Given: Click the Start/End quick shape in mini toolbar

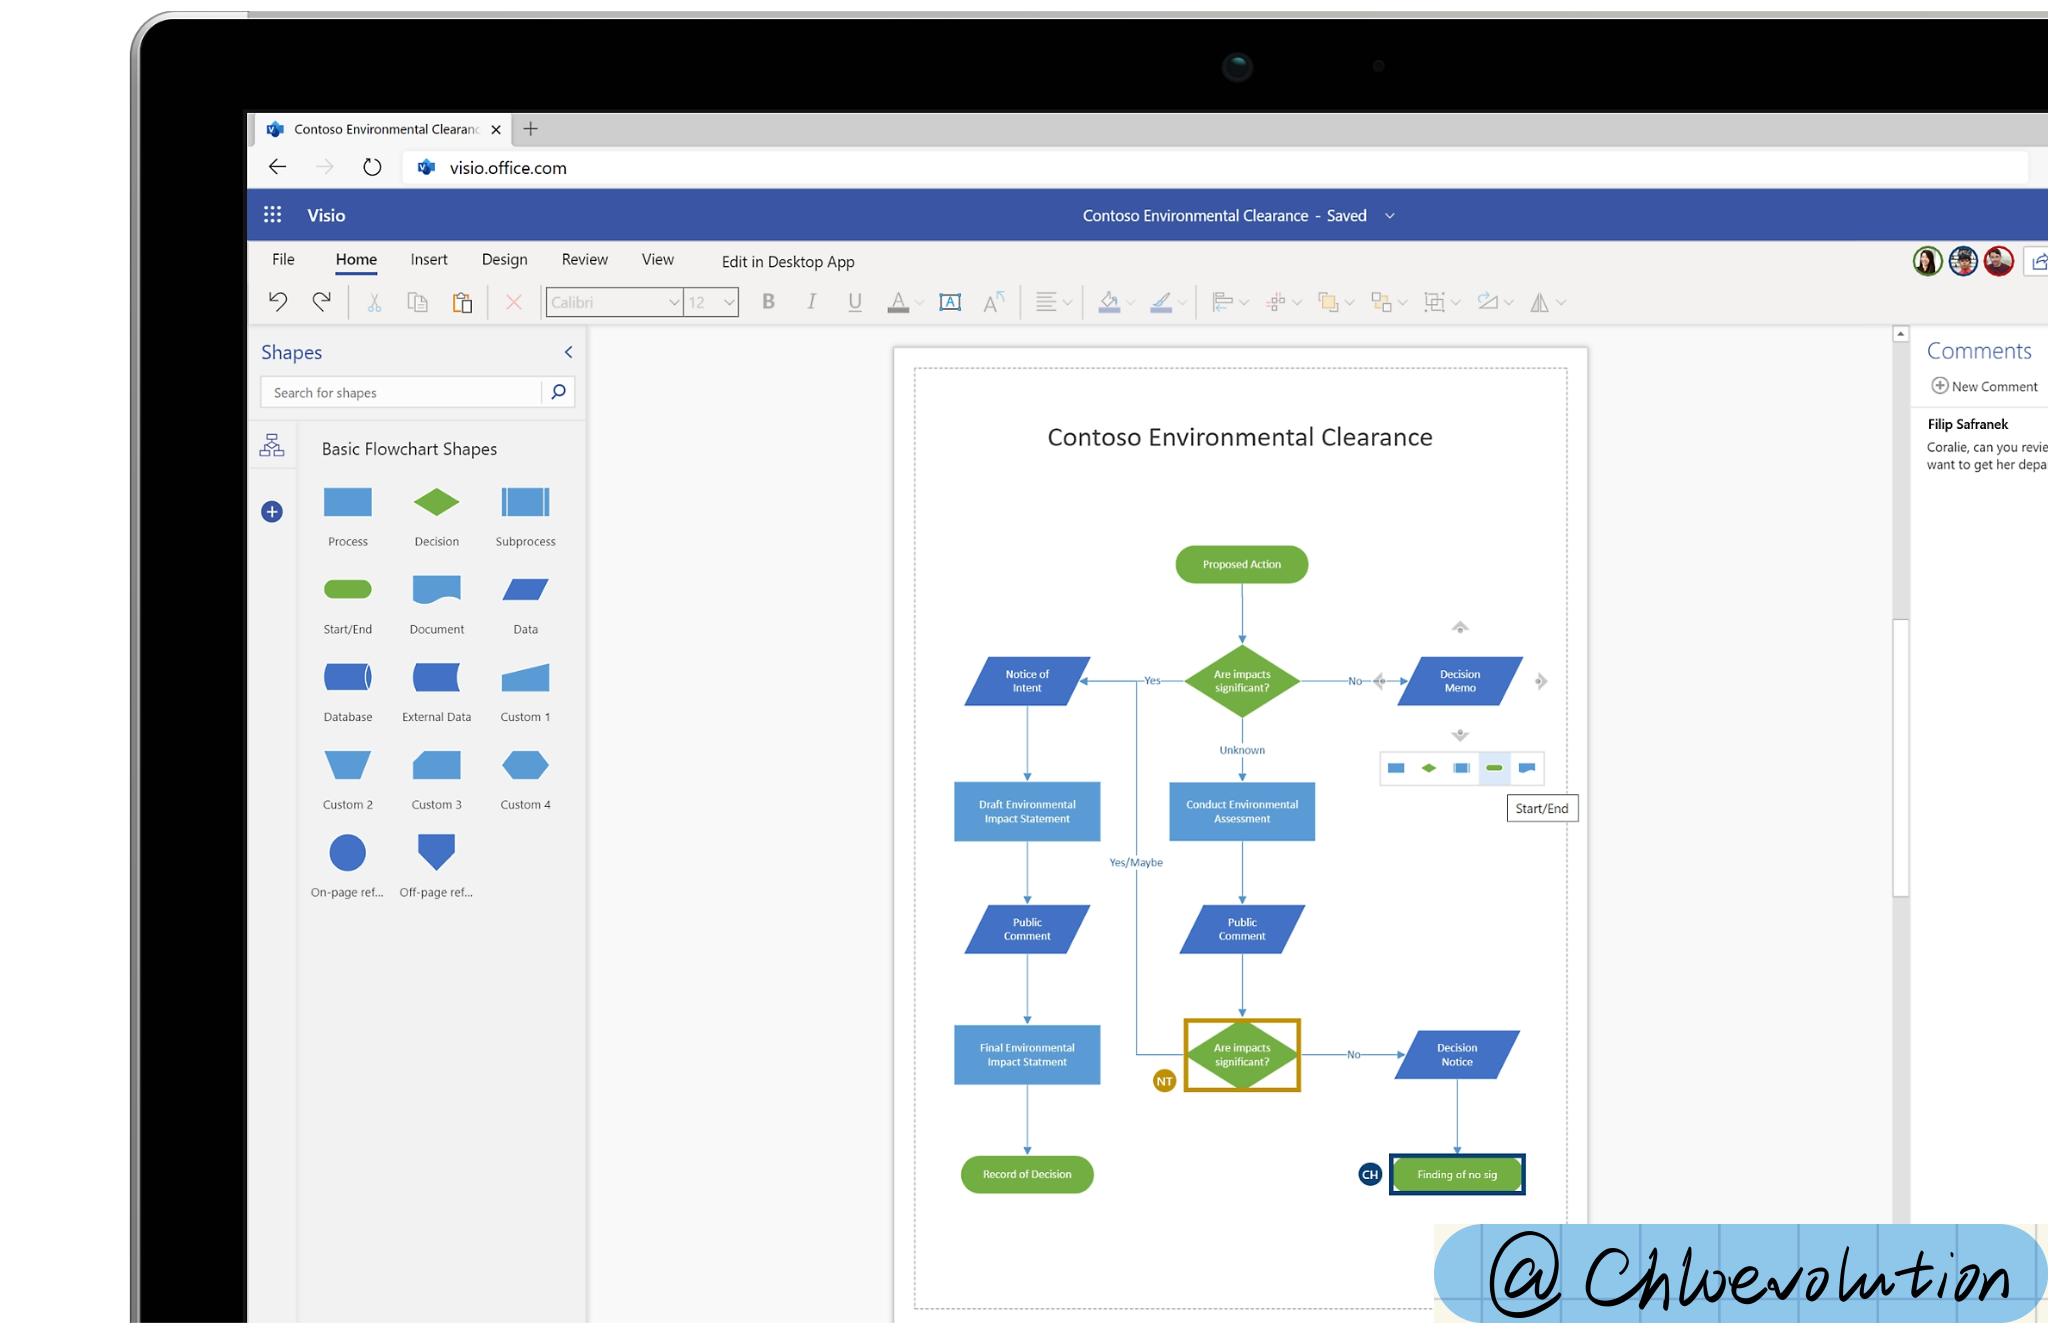Looking at the screenshot, I should 1494,768.
